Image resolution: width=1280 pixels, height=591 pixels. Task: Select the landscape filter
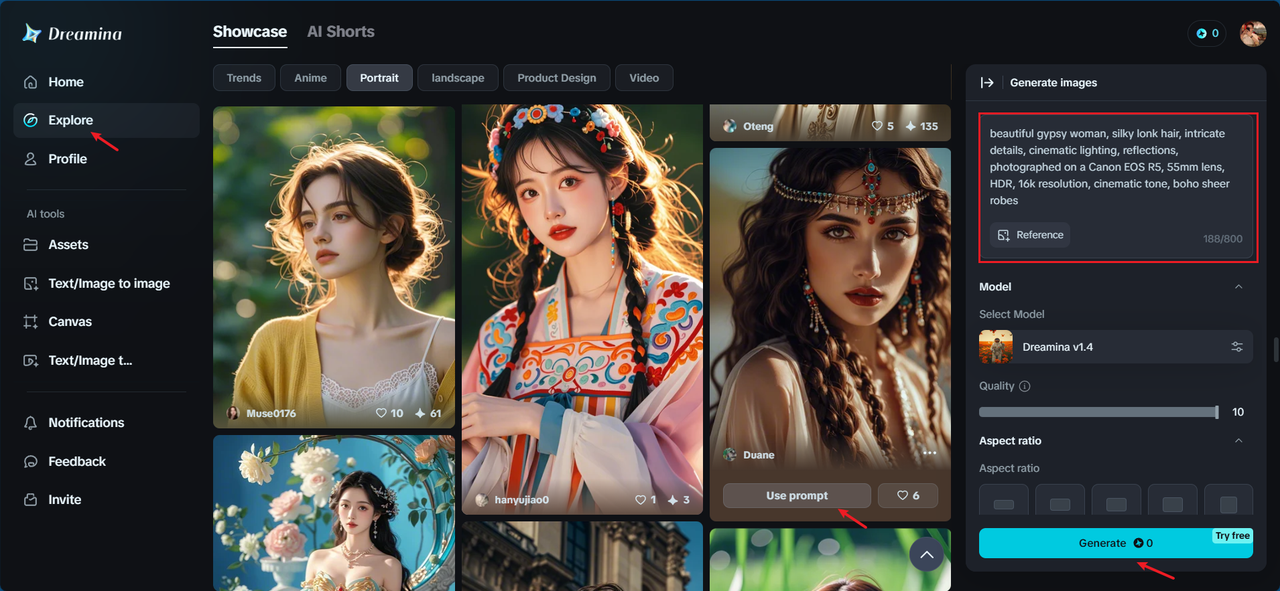[x=458, y=78]
